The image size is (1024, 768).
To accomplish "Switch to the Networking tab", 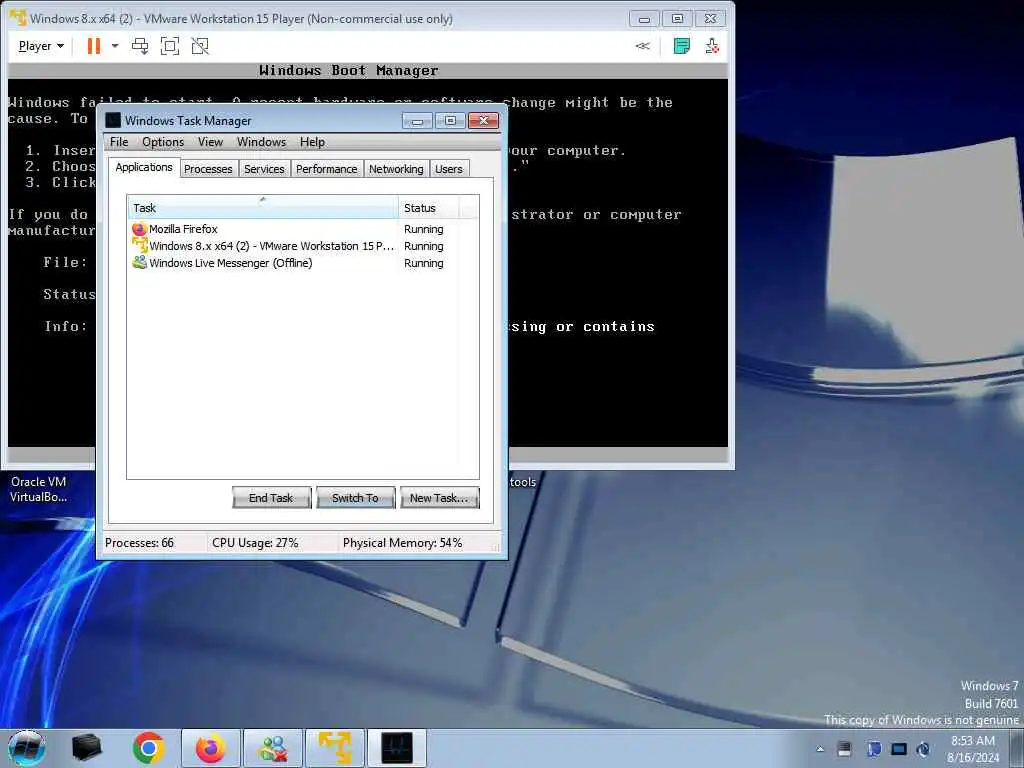I will tap(396, 169).
